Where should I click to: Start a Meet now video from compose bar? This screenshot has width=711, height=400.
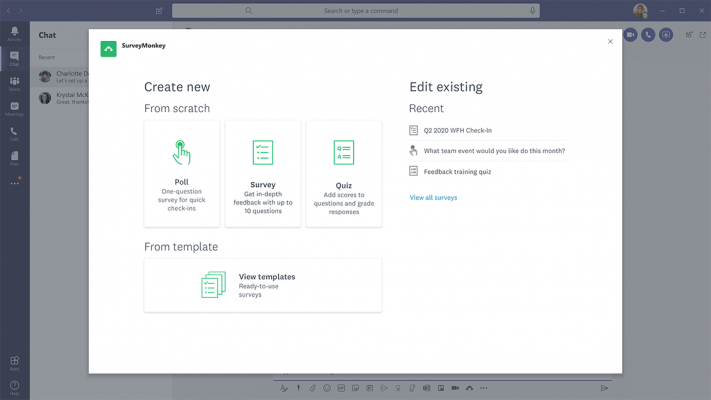point(455,388)
